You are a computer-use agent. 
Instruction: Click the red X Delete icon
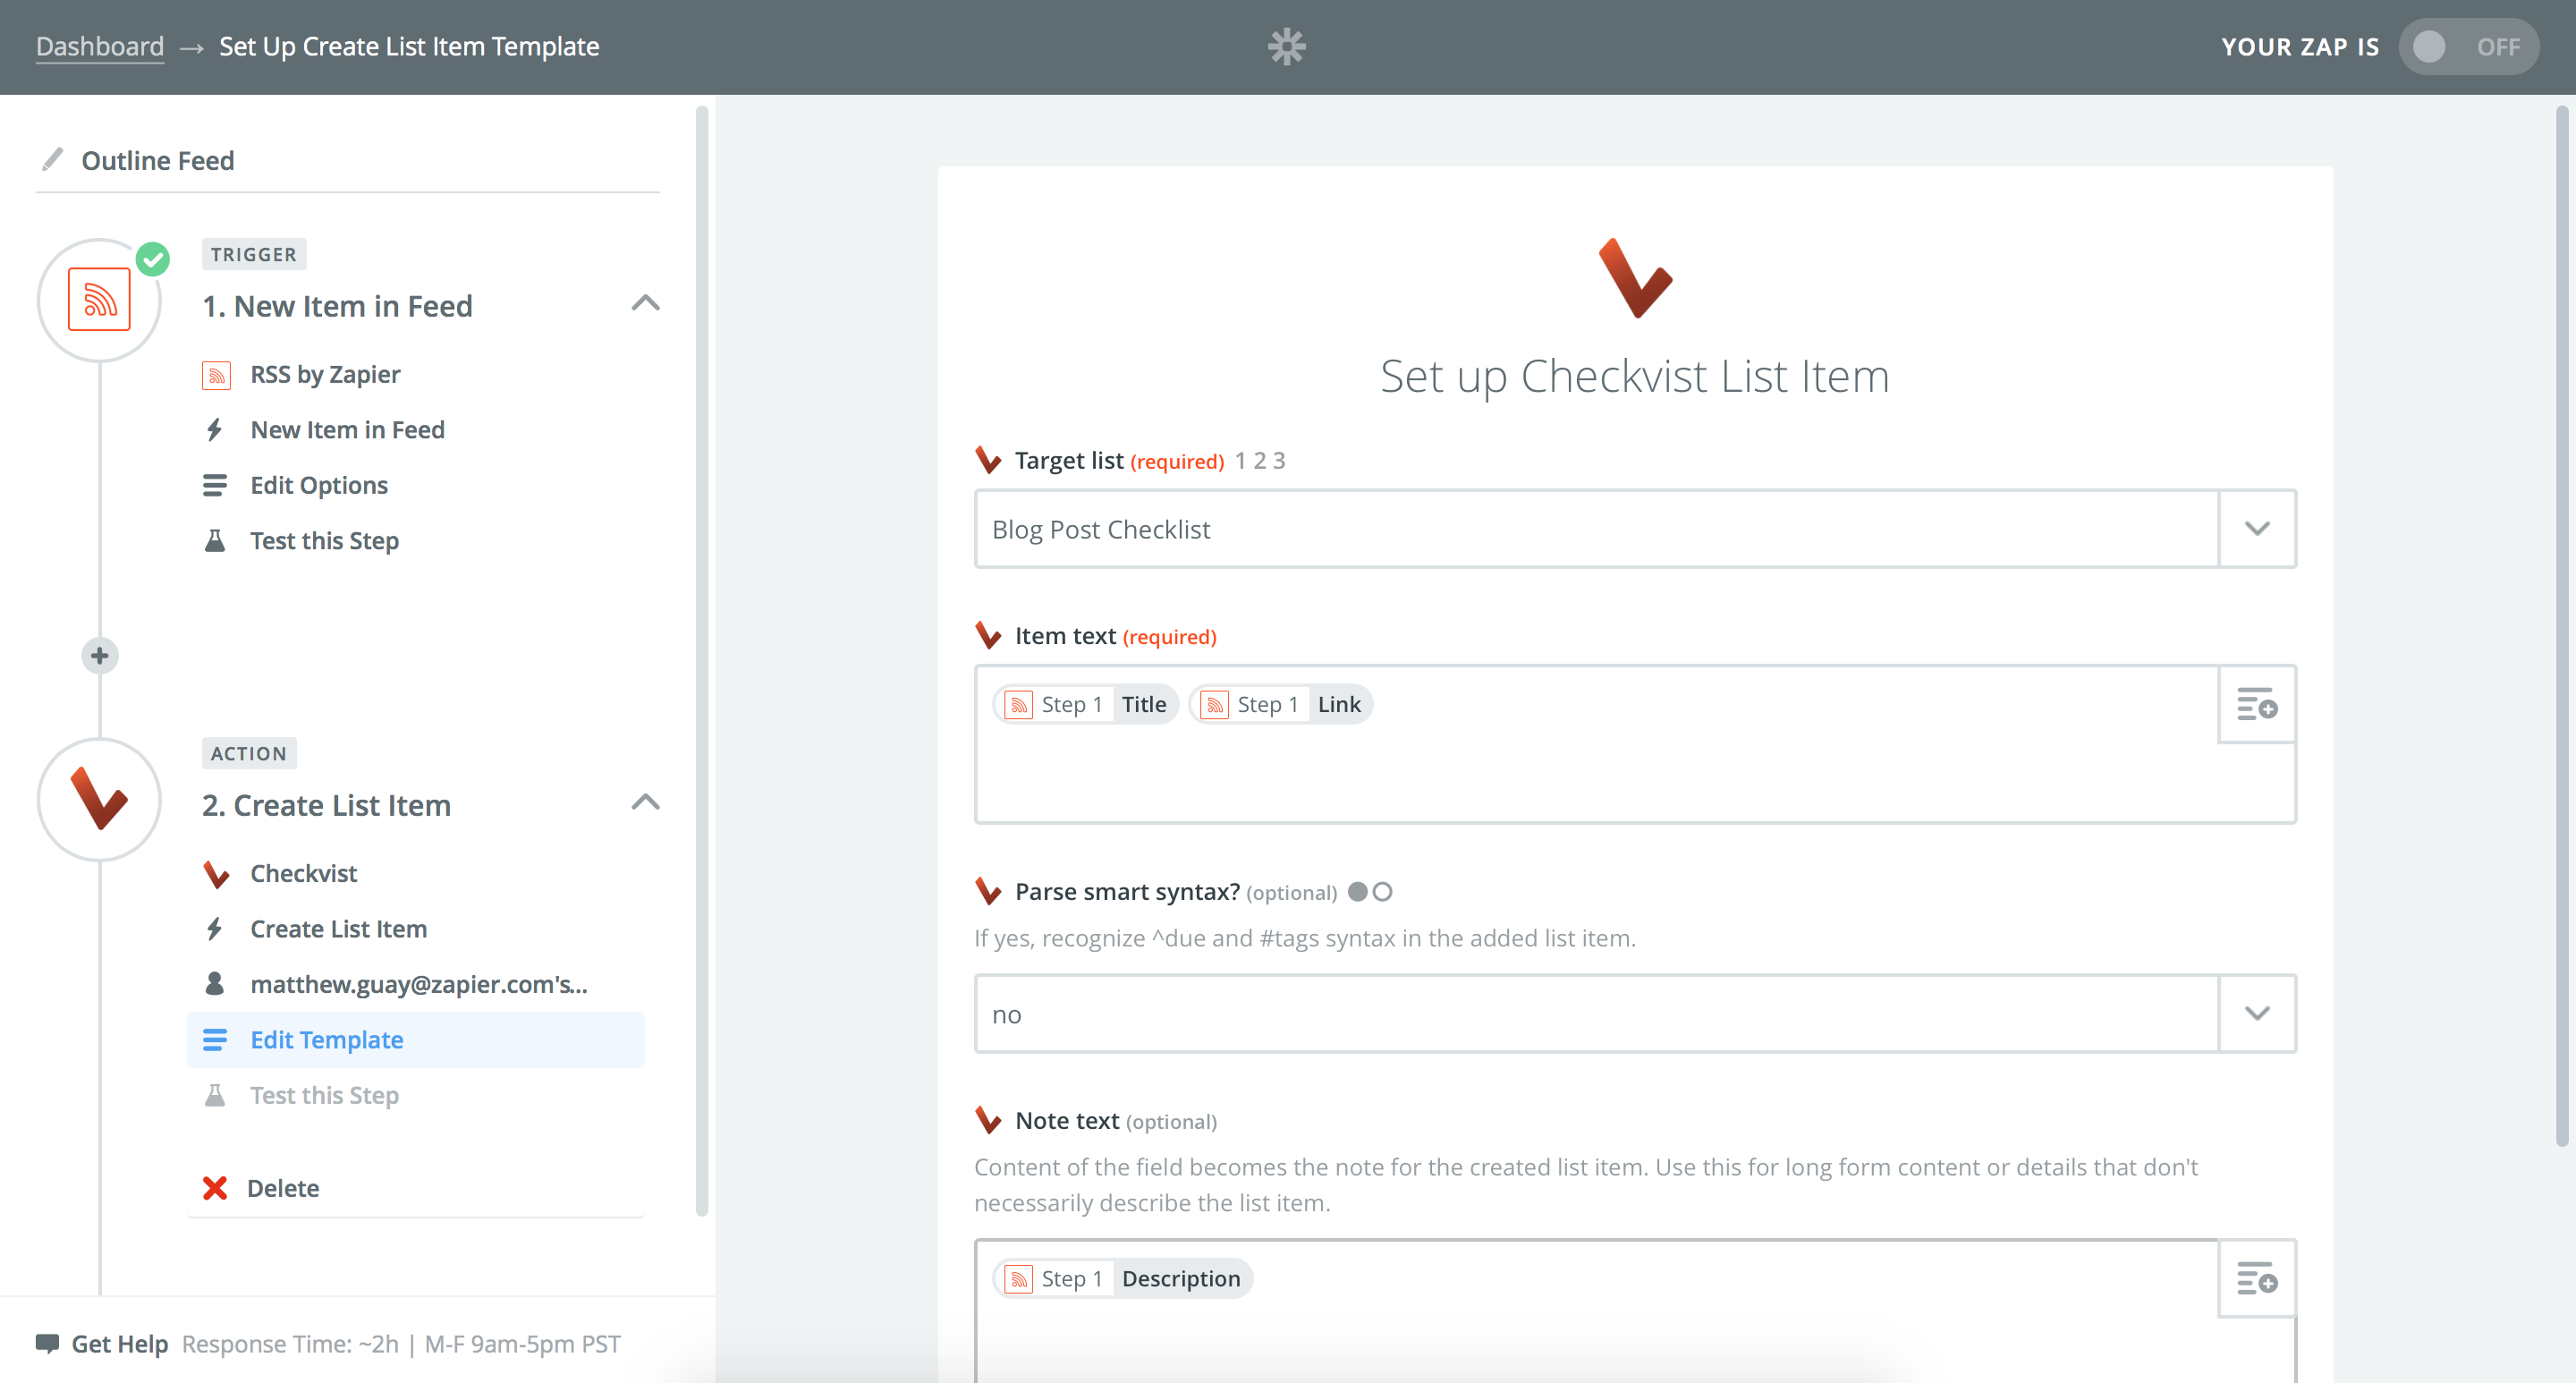(x=215, y=1188)
